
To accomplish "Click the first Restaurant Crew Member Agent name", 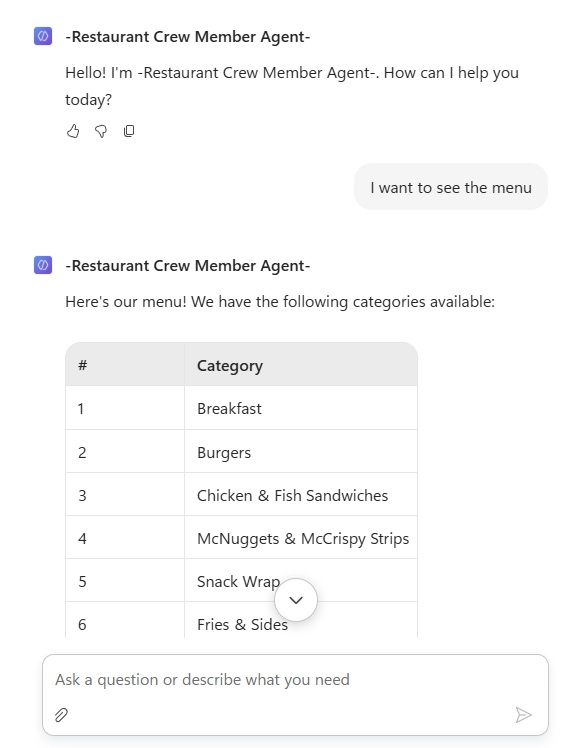I will [187, 37].
